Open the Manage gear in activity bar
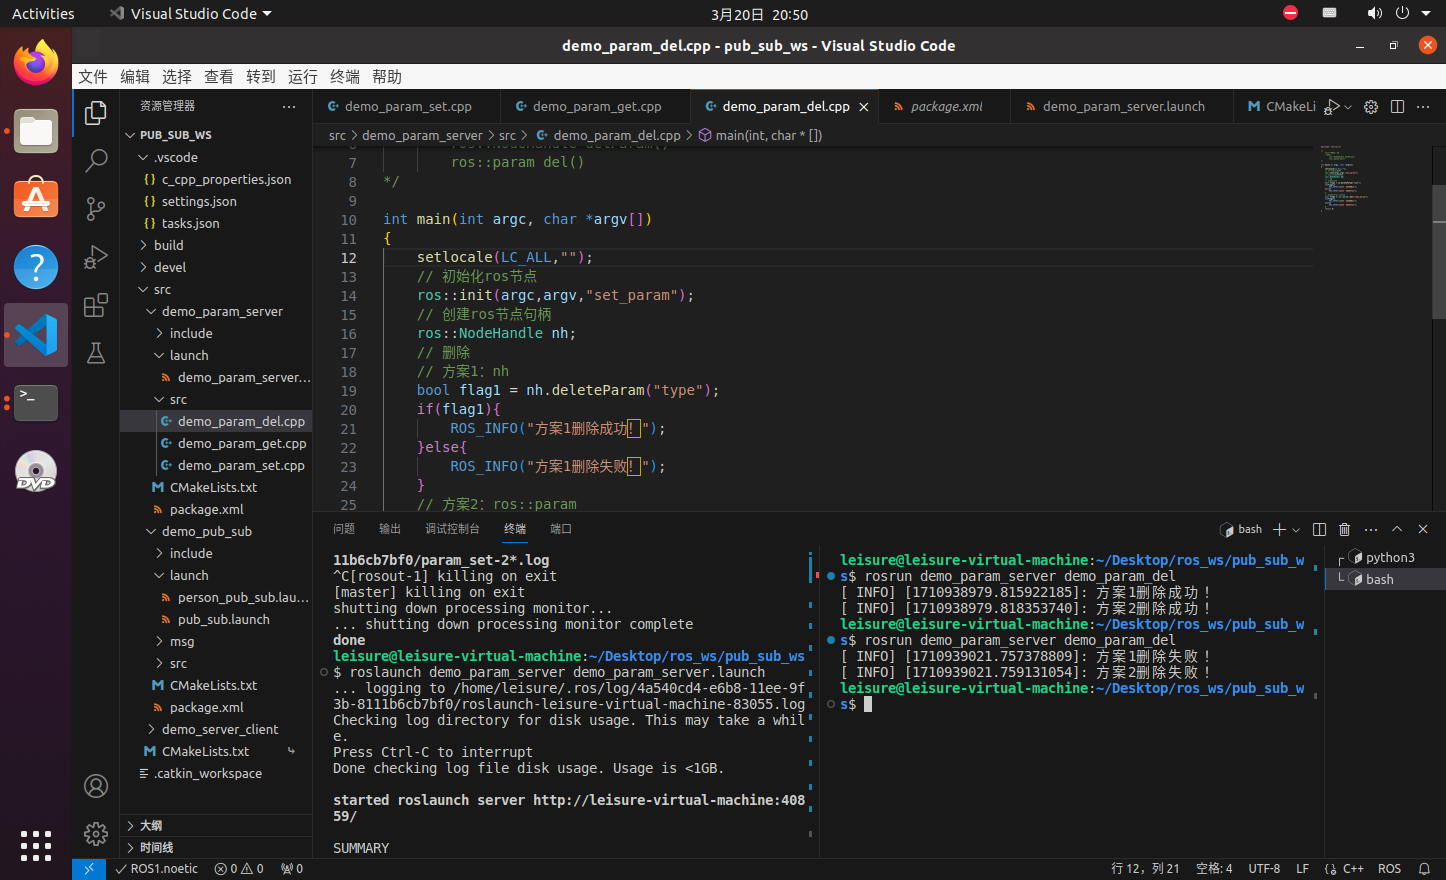Screen dimensions: 1446x880 pyautogui.click(x=96, y=833)
